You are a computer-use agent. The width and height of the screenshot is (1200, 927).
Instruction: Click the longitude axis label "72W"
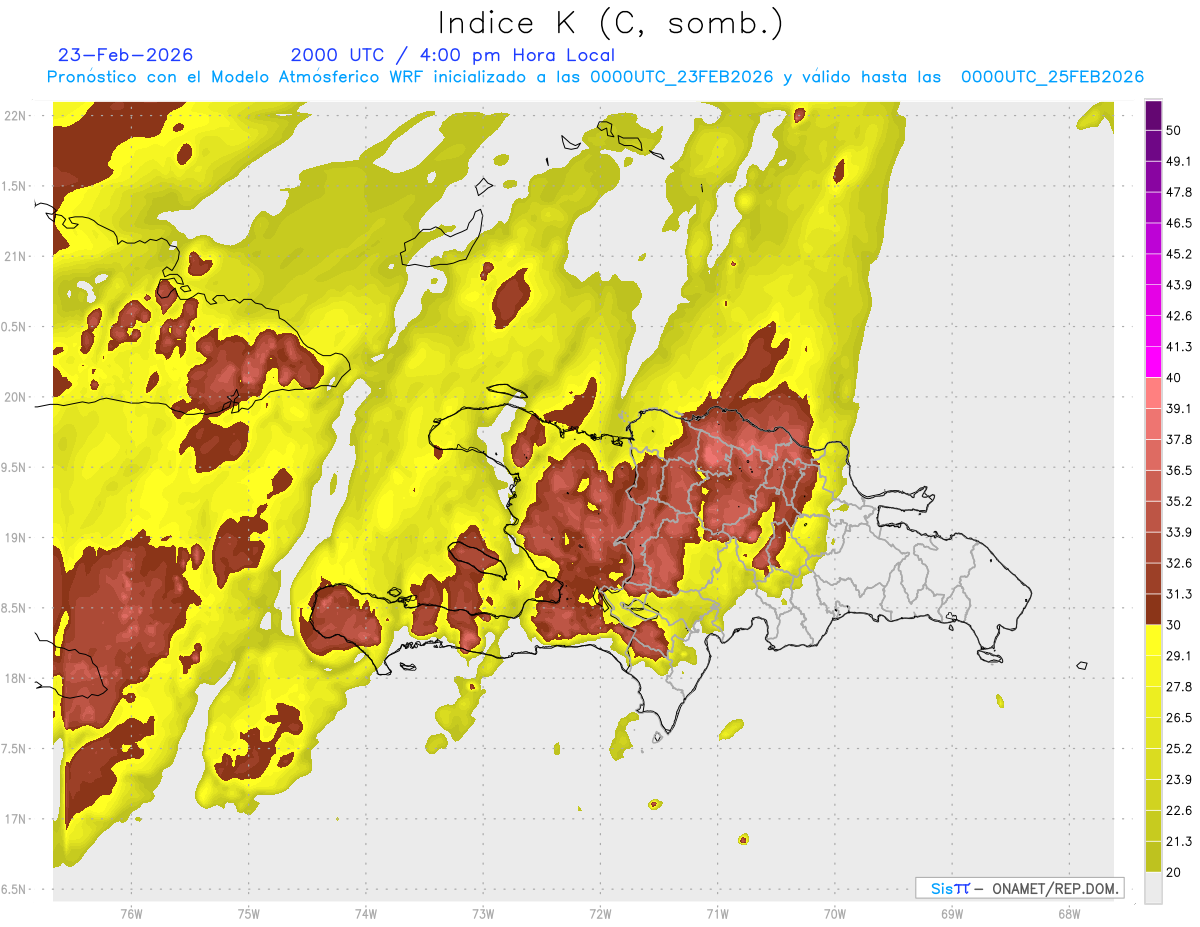(600, 914)
